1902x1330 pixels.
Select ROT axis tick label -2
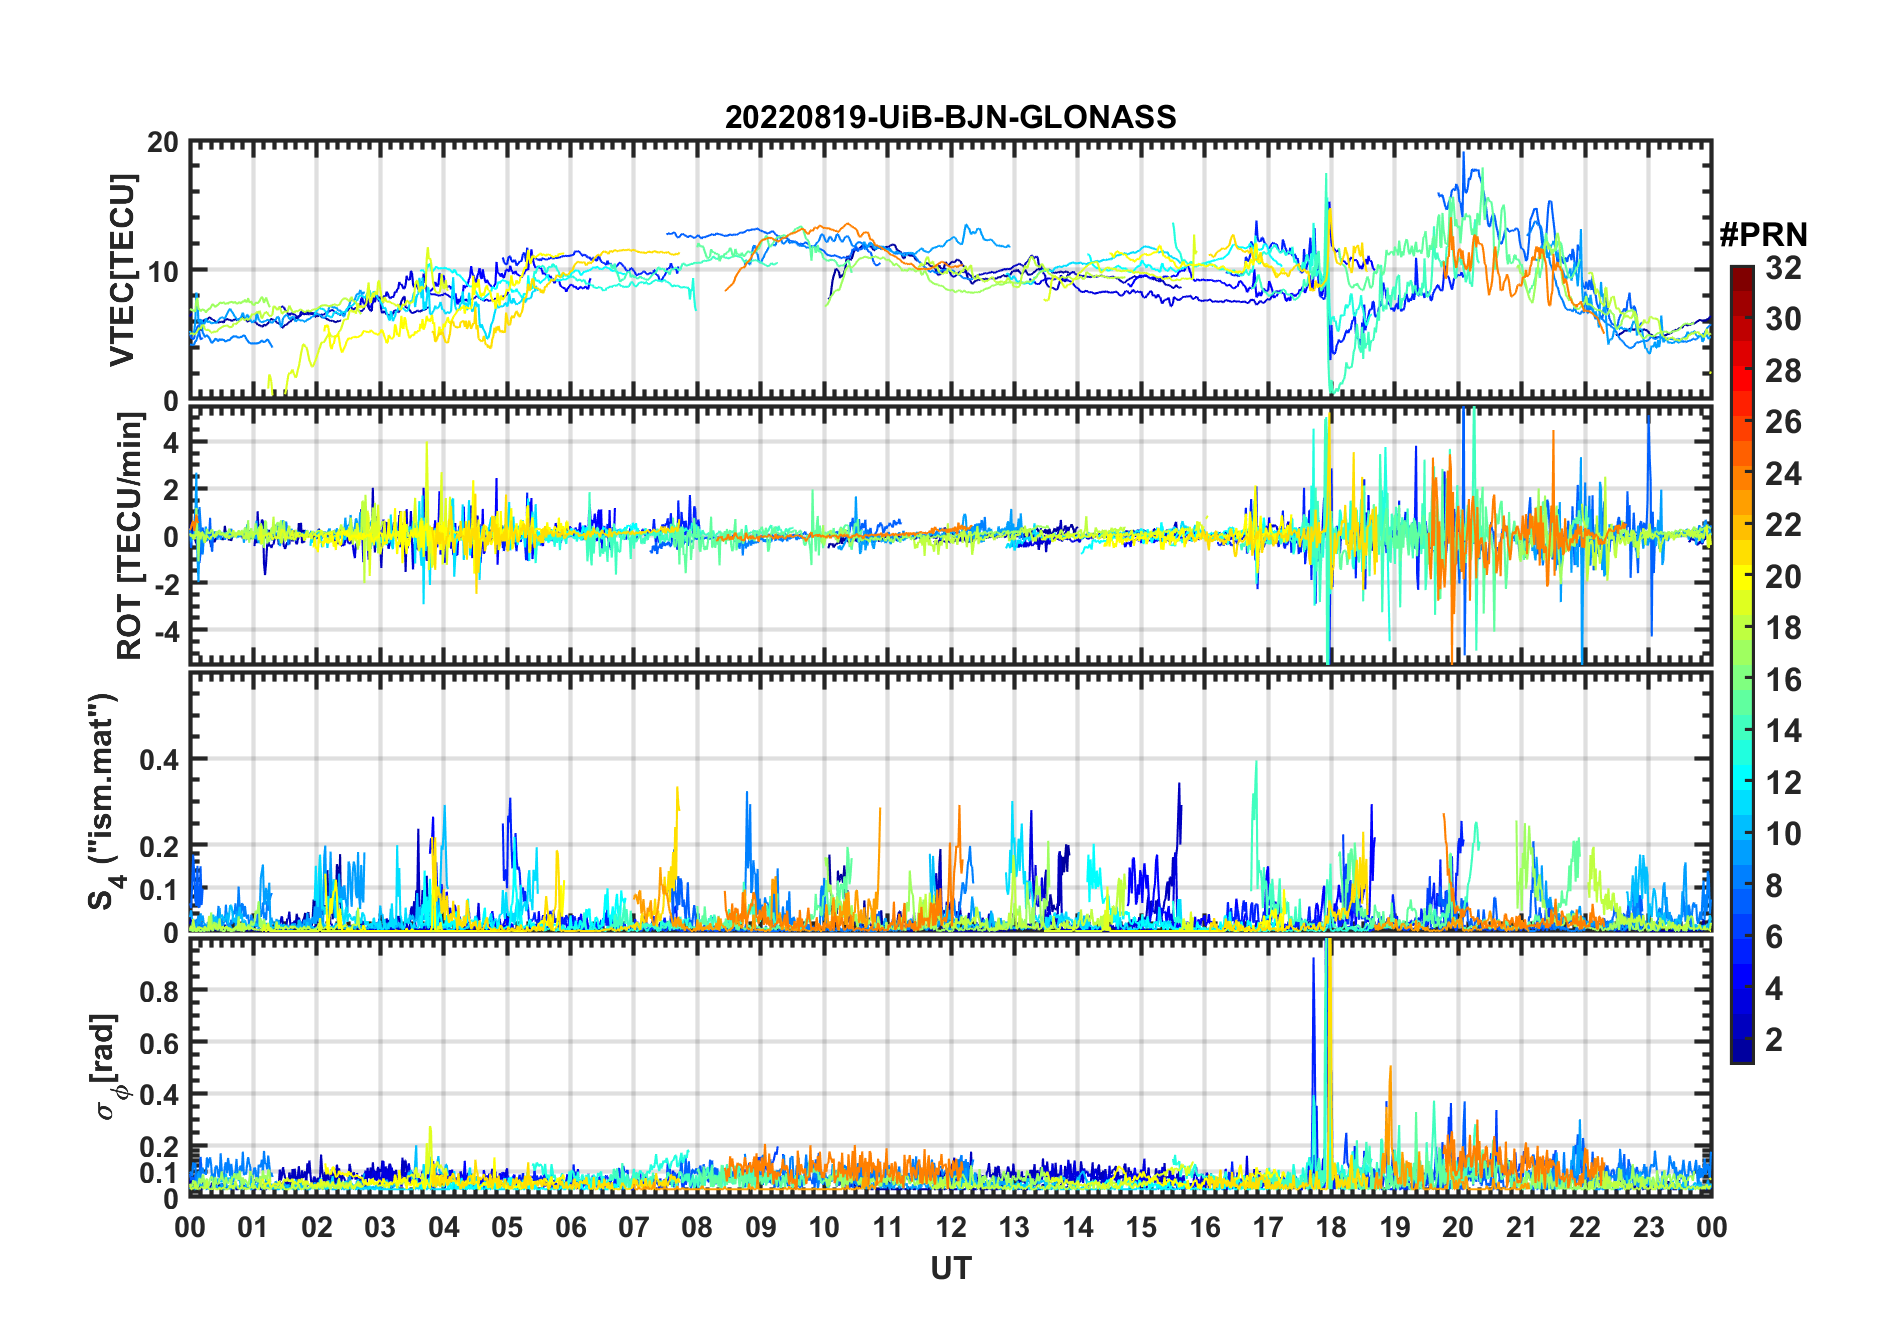[166, 584]
